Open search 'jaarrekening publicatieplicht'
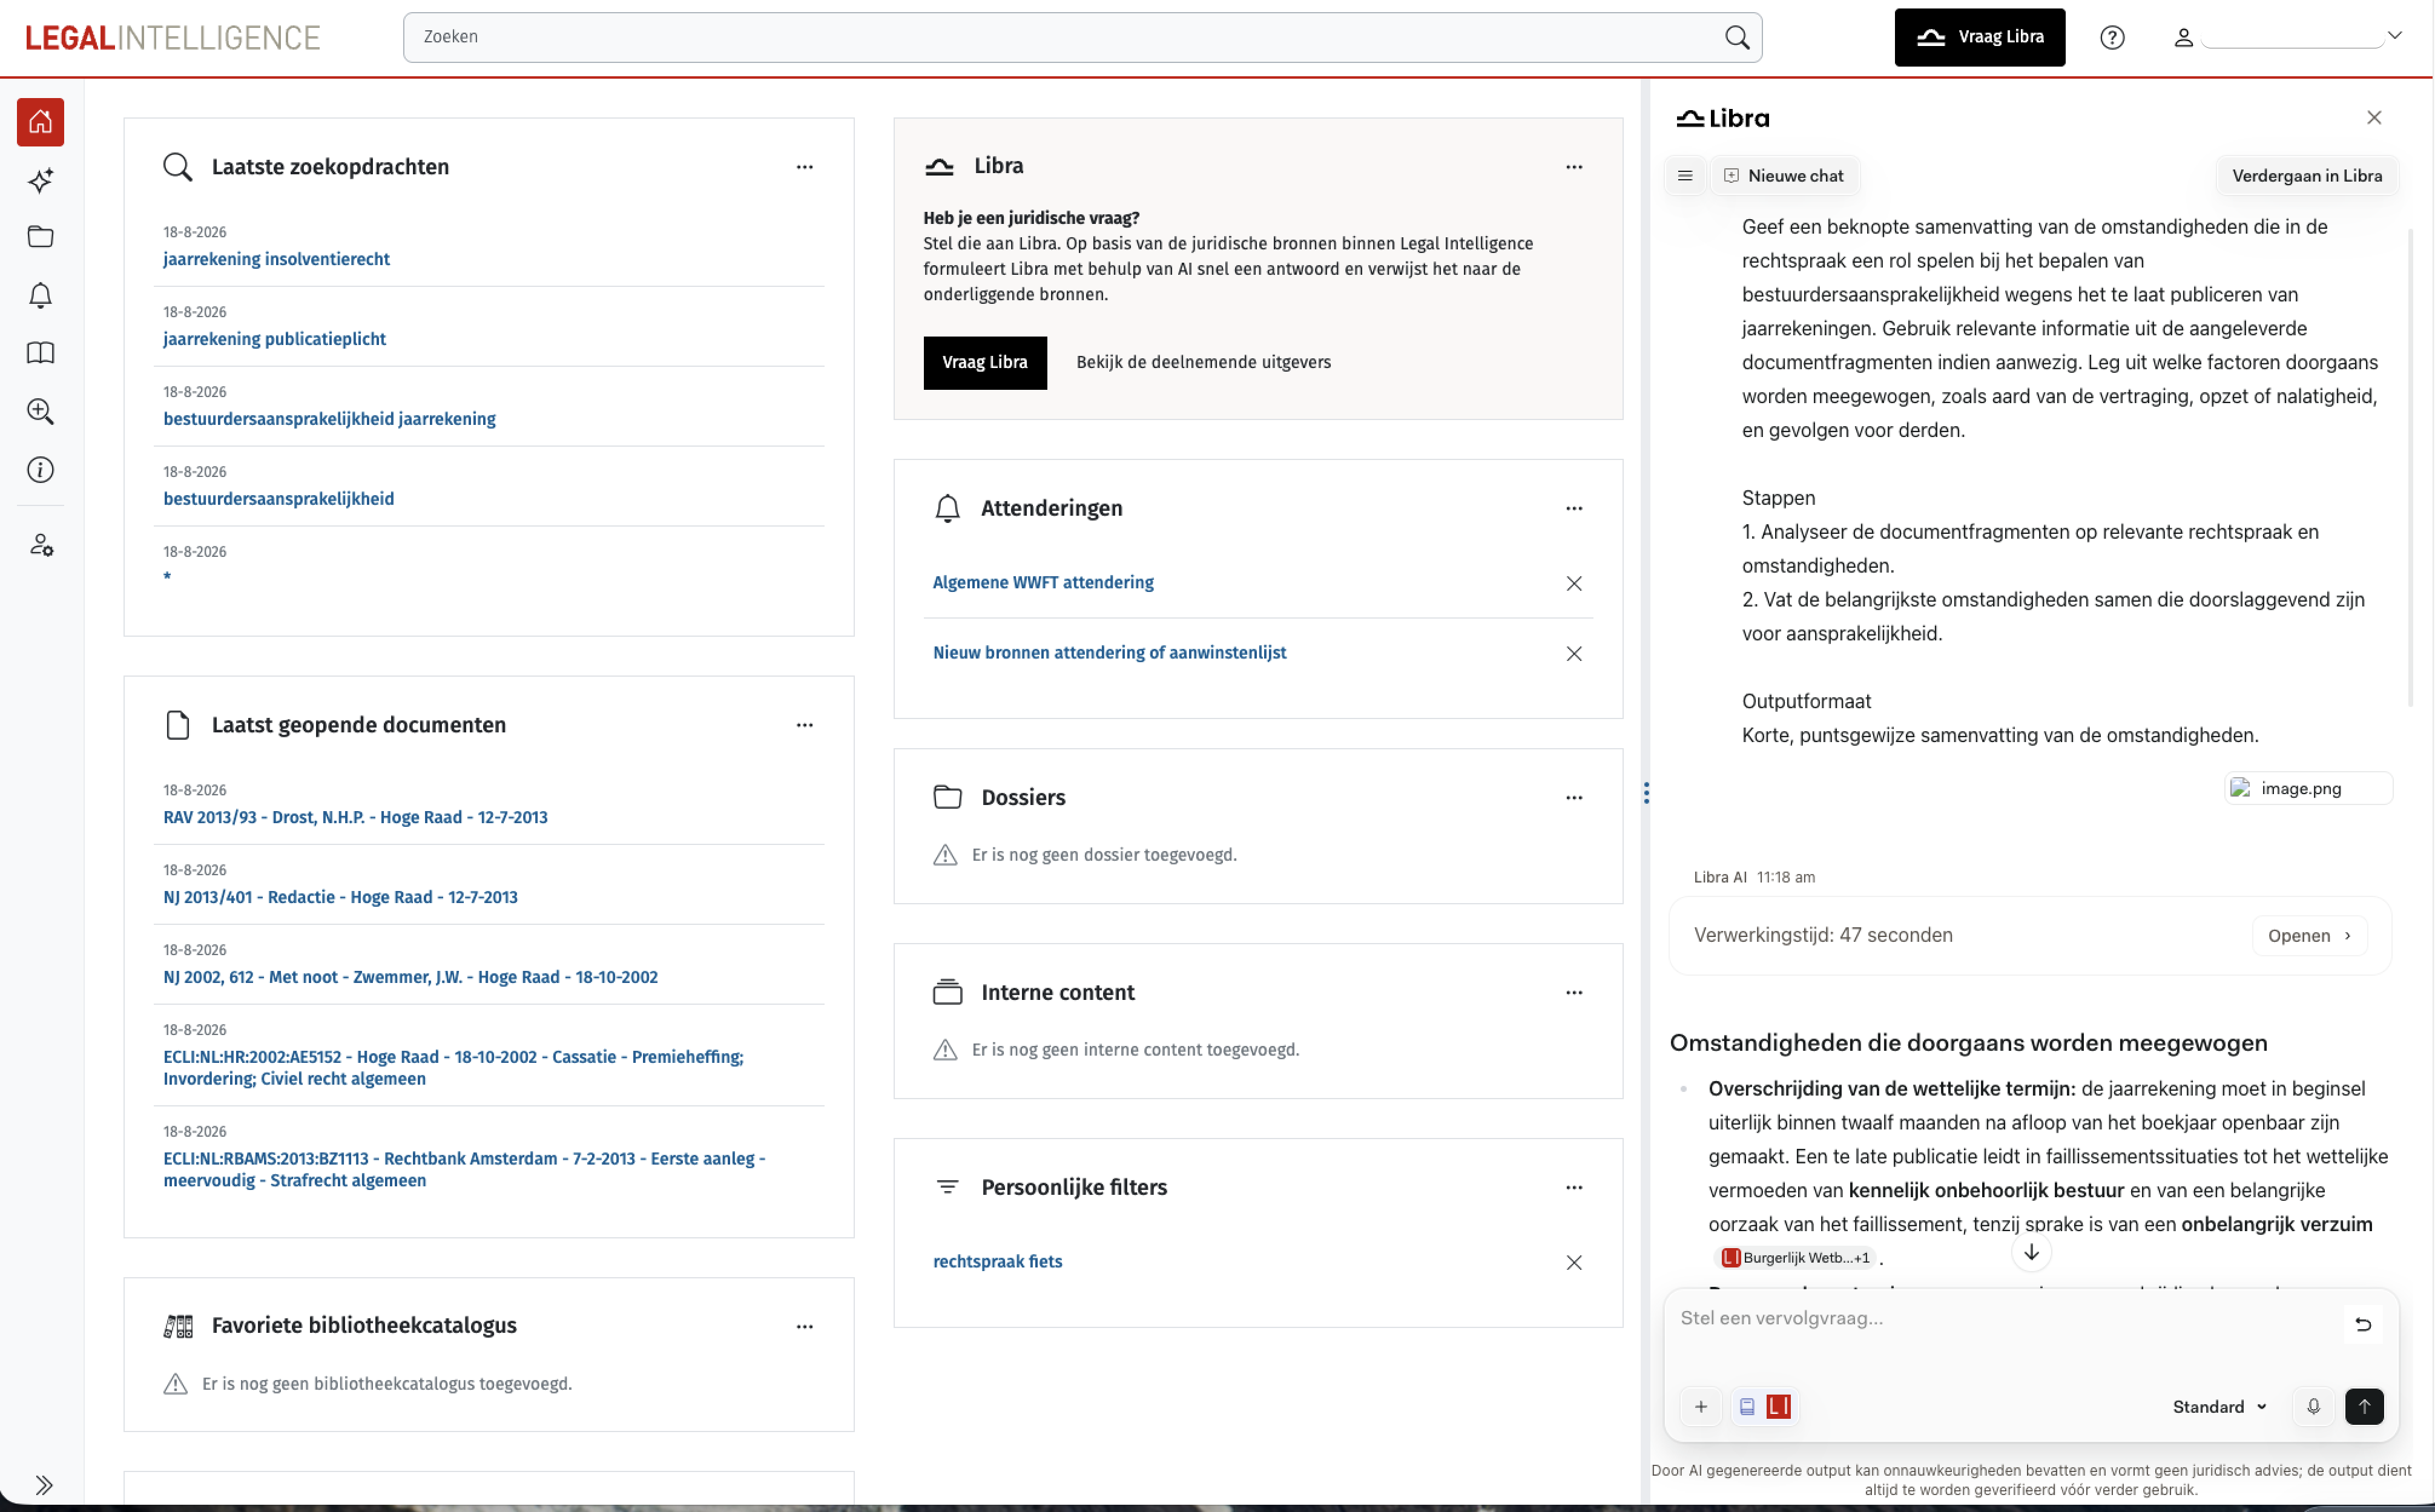 click(274, 339)
